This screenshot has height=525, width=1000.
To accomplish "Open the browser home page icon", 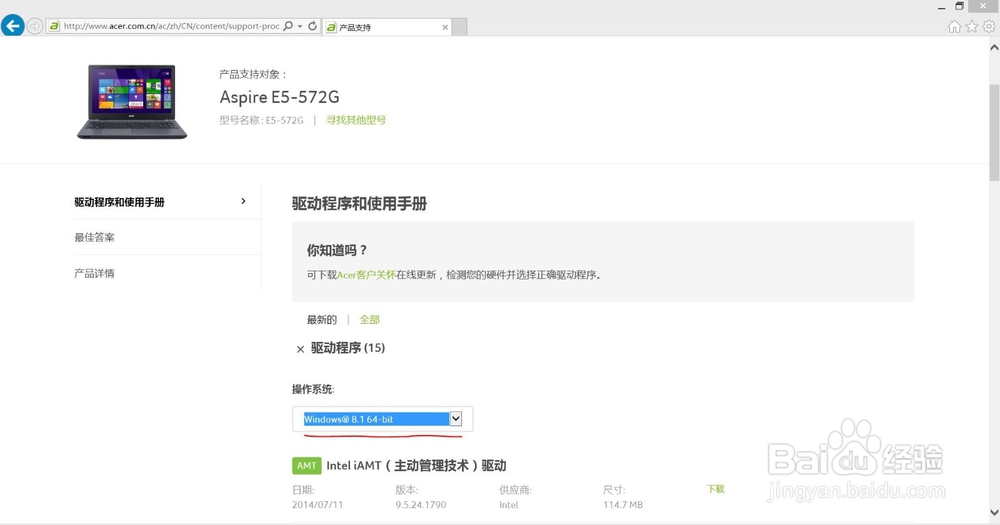I will (954, 26).
